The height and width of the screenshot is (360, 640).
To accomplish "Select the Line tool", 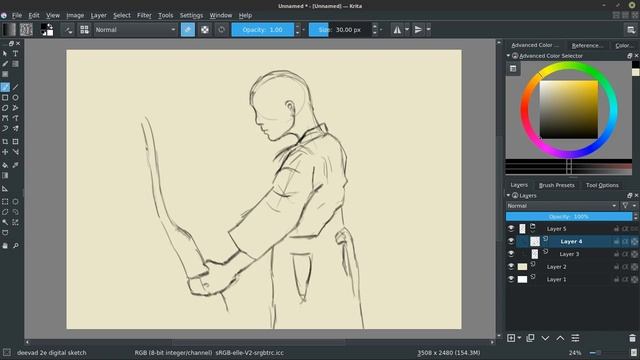I will [16, 87].
